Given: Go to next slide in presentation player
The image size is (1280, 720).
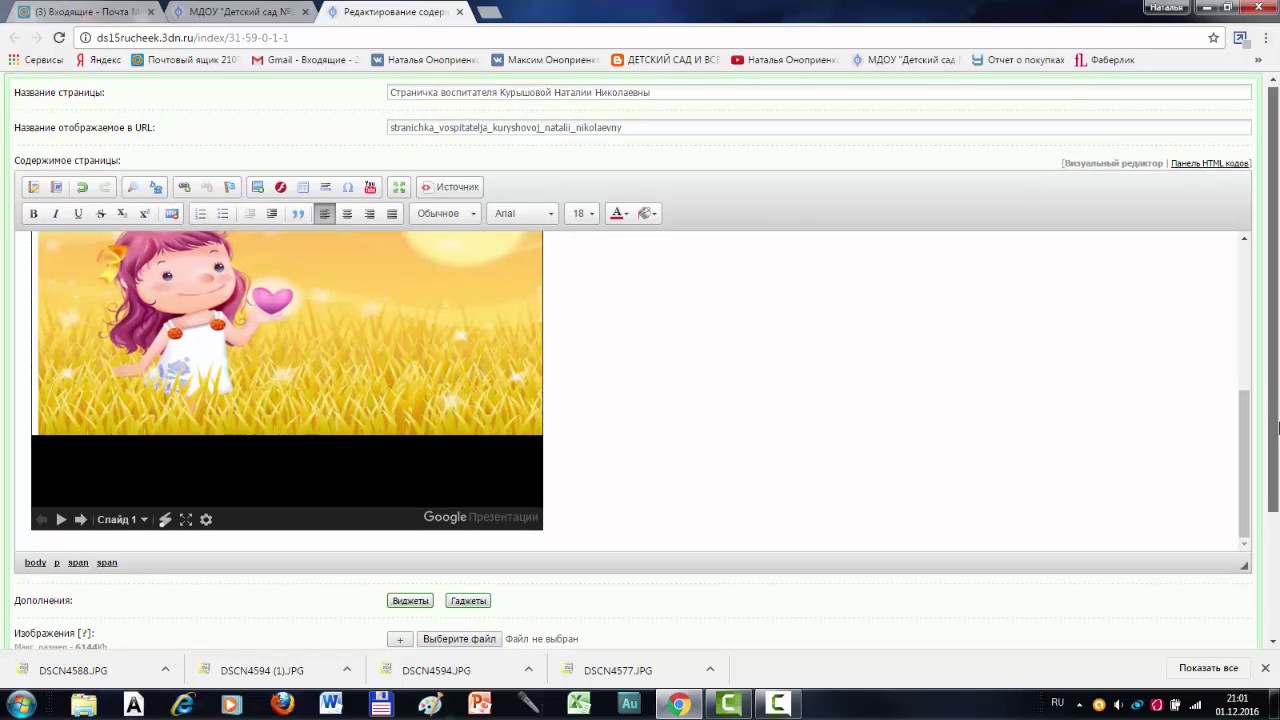Looking at the screenshot, I should pos(81,519).
